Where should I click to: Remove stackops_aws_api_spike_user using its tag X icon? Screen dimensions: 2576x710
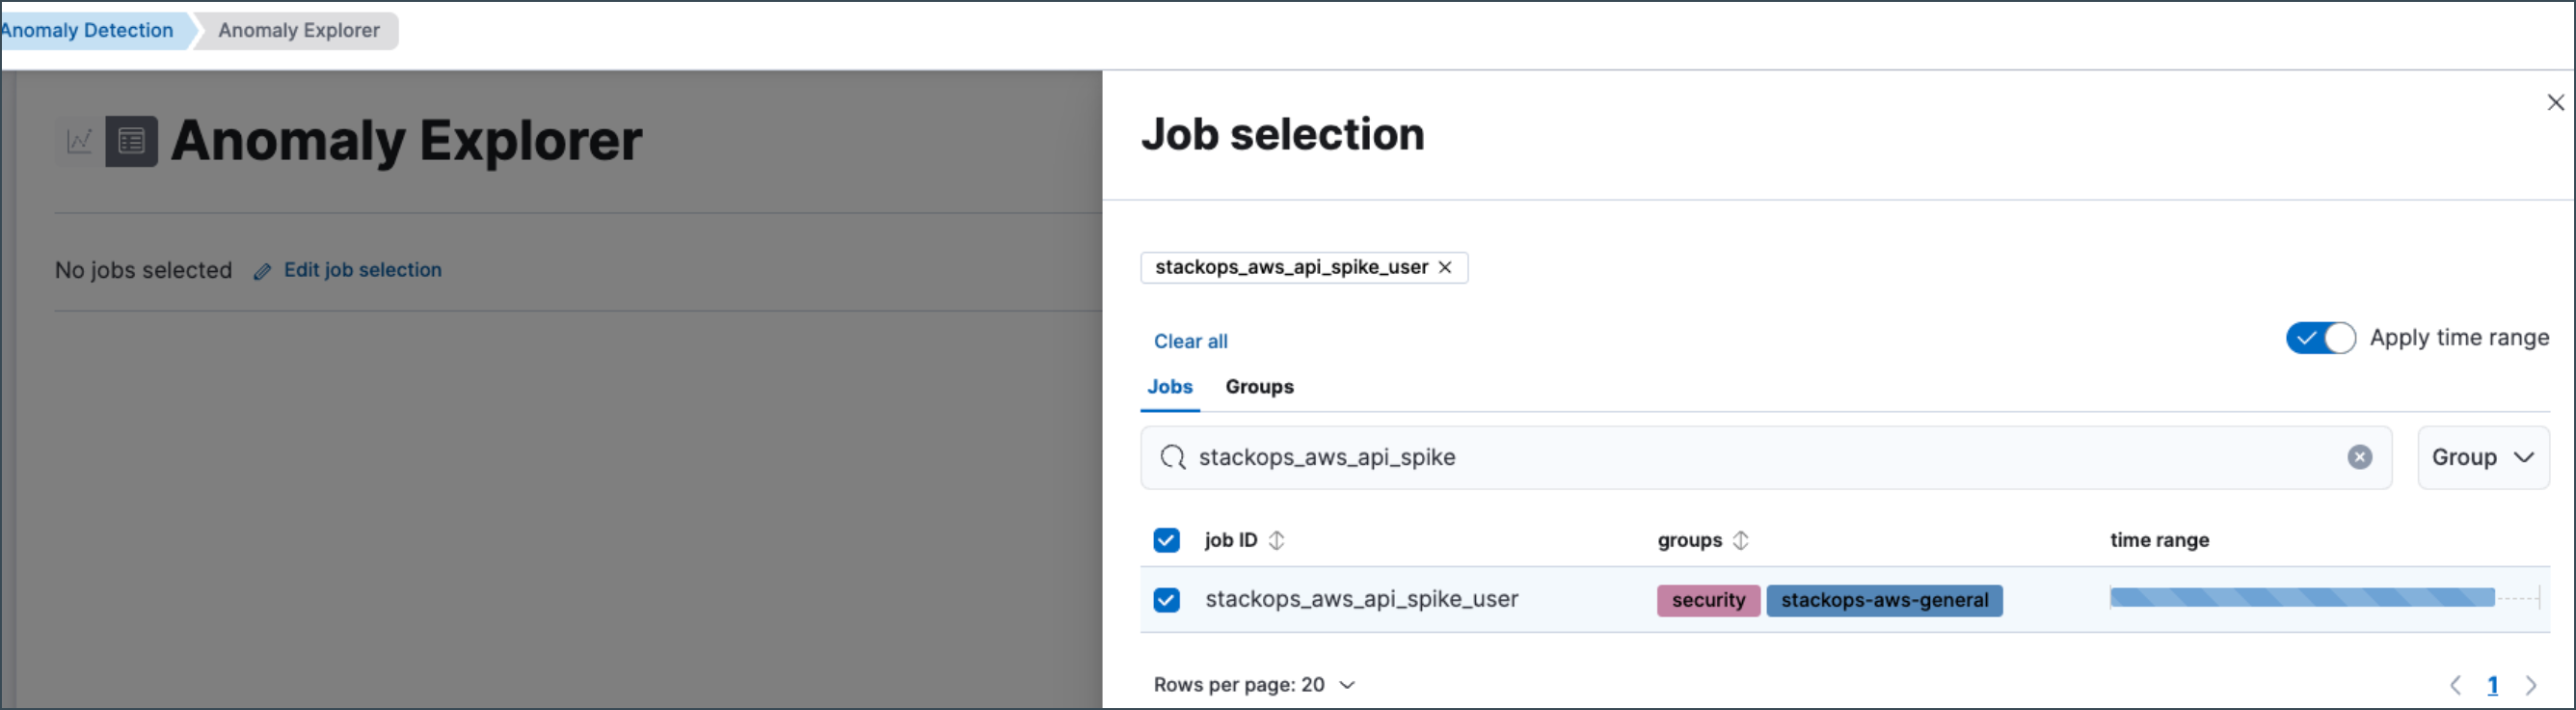pyautogui.click(x=1445, y=267)
